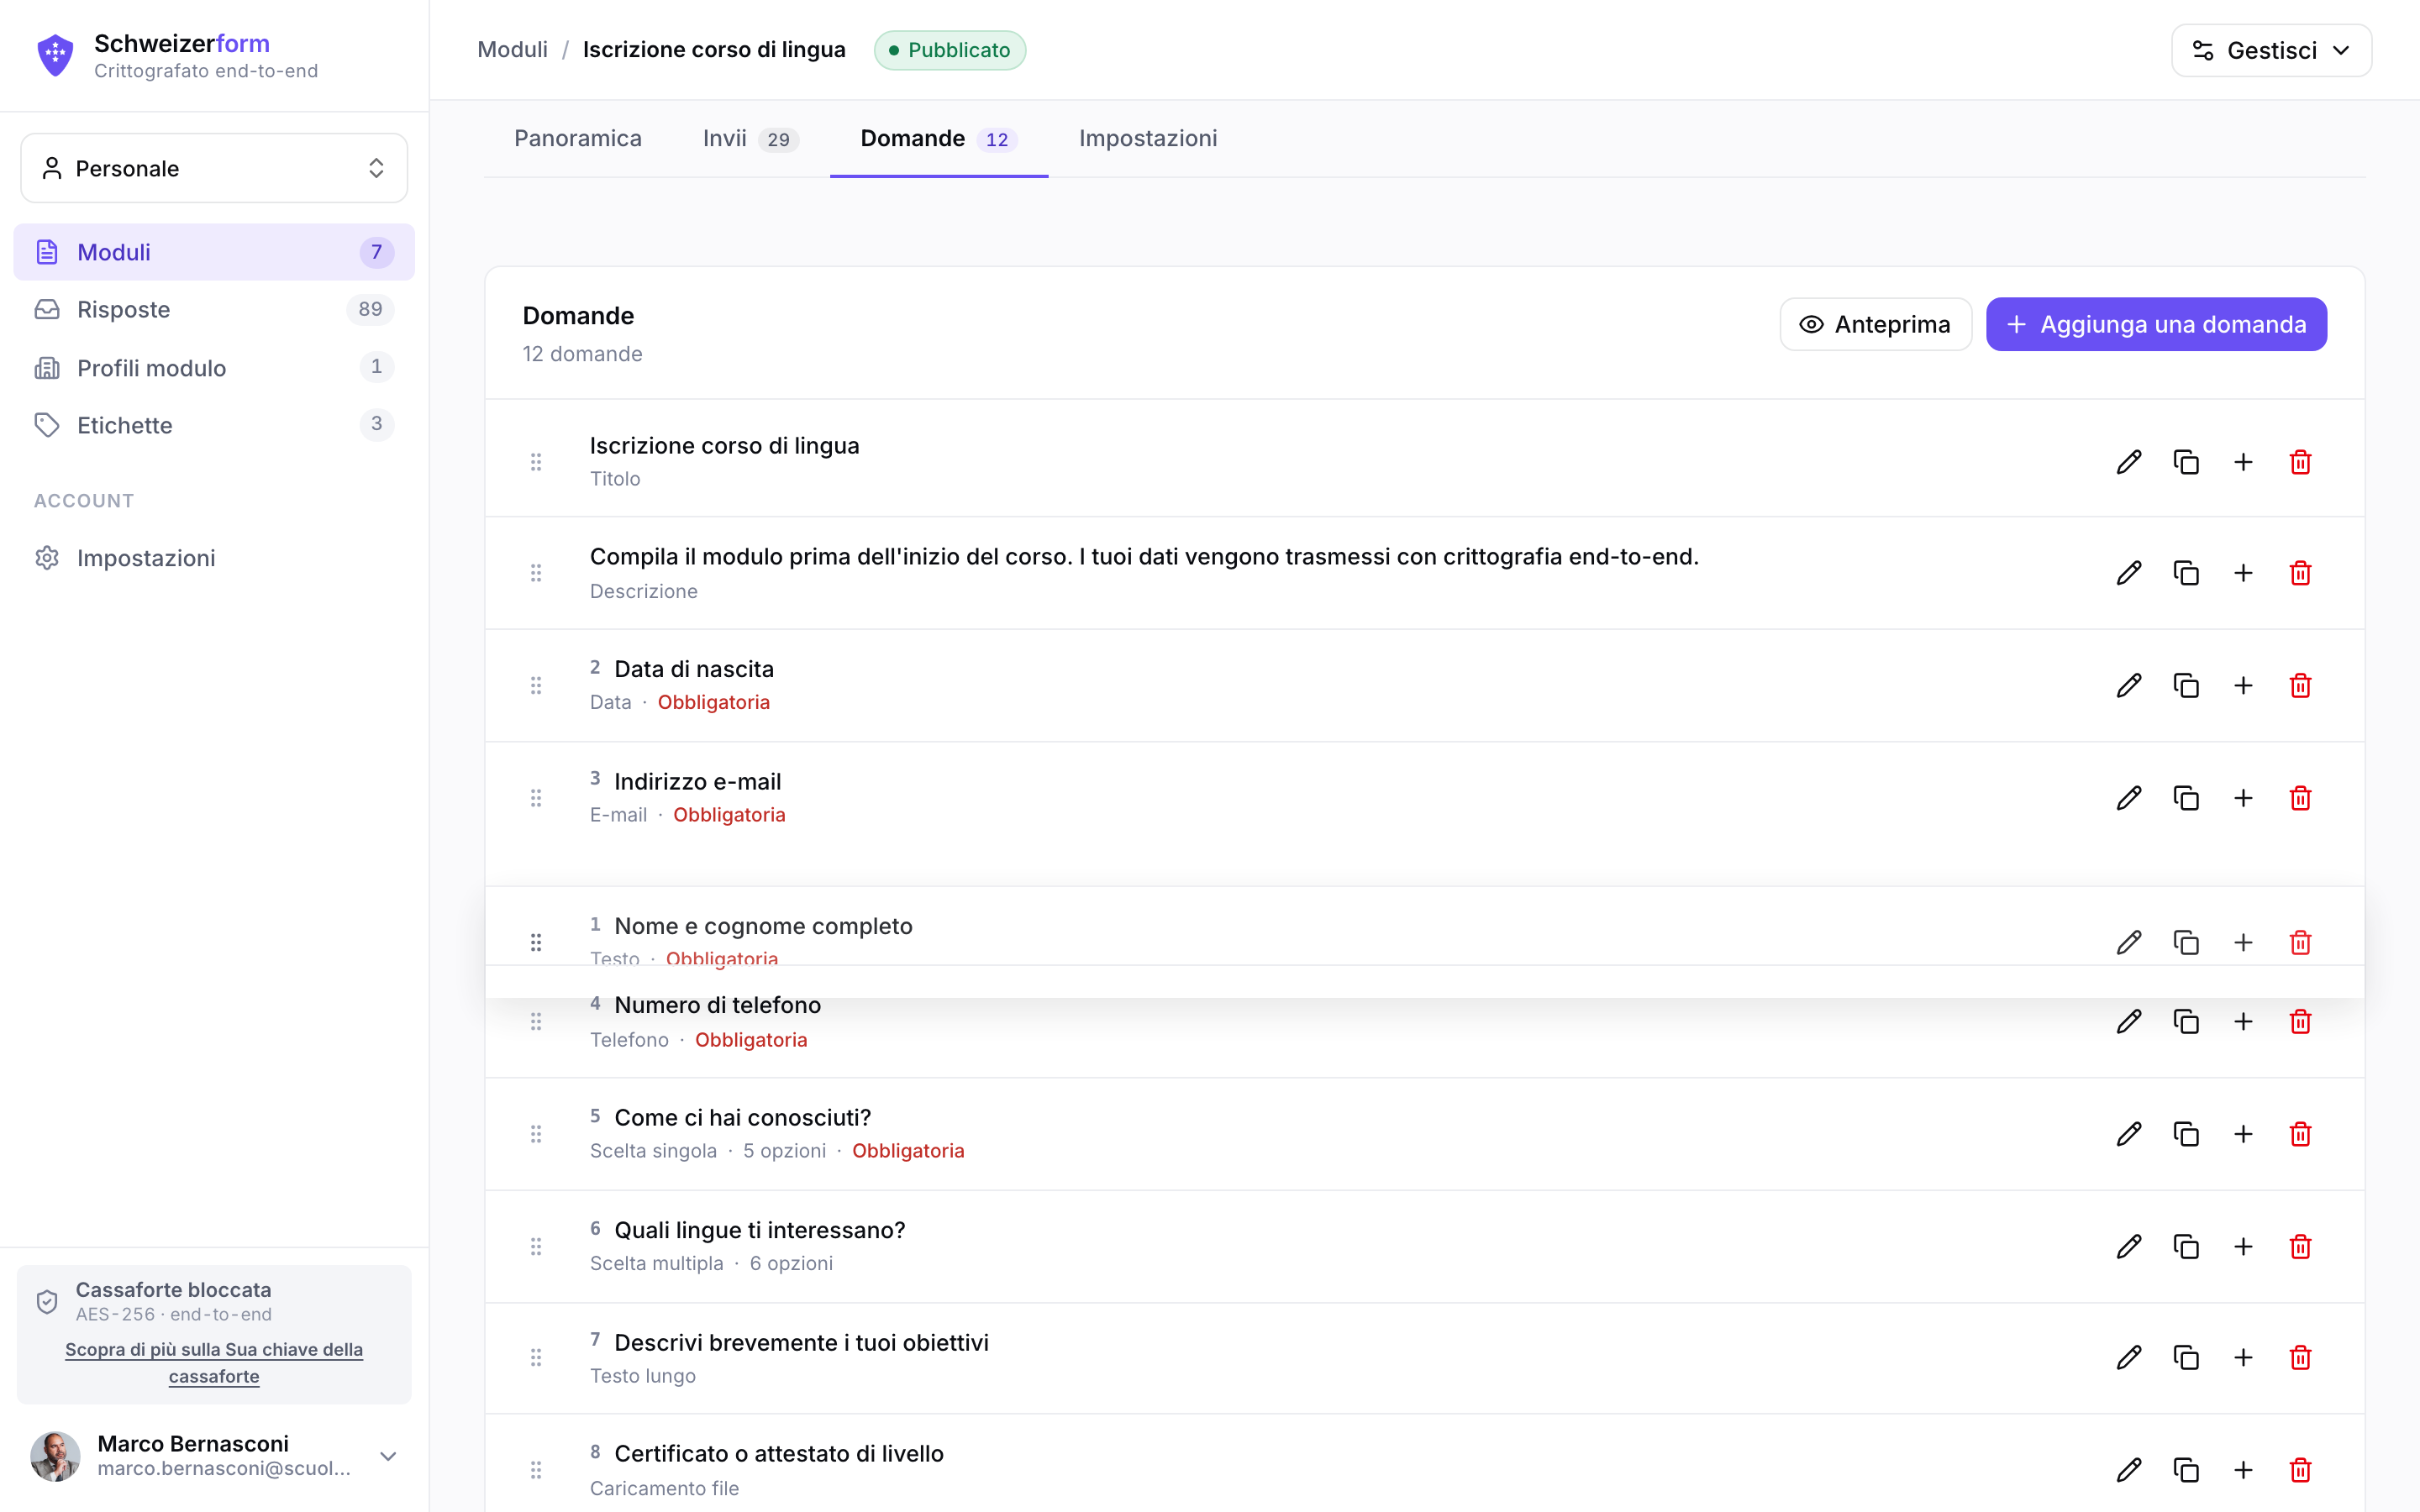Duplicate the 'Data di nascita' question

[x=2186, y=685]
